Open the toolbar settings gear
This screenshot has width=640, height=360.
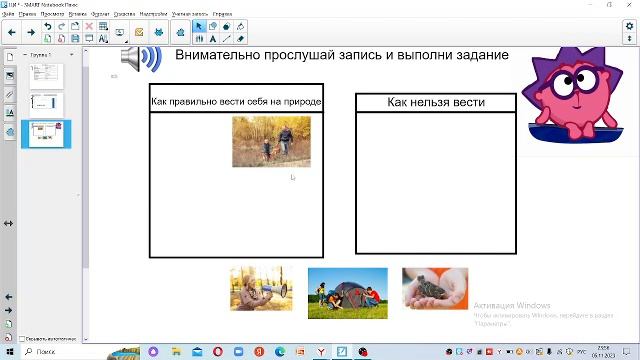[x=629, y=26]
